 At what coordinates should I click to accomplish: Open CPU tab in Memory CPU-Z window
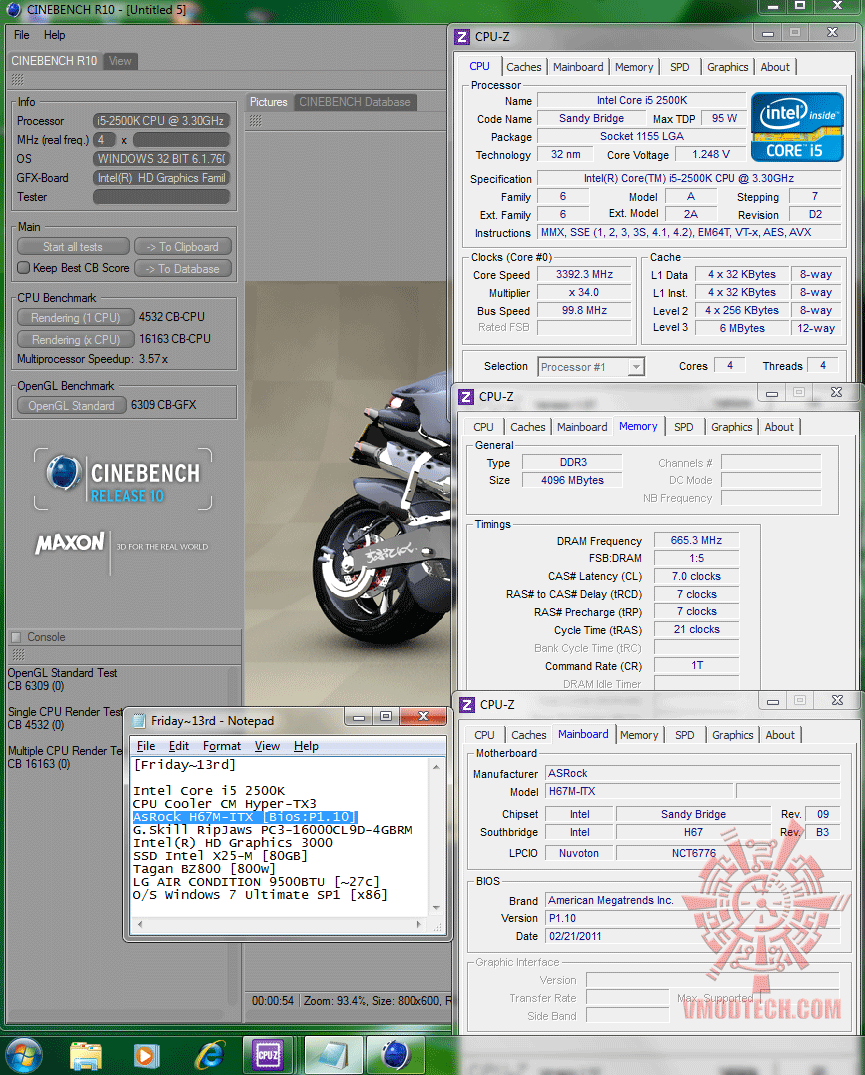483,427
